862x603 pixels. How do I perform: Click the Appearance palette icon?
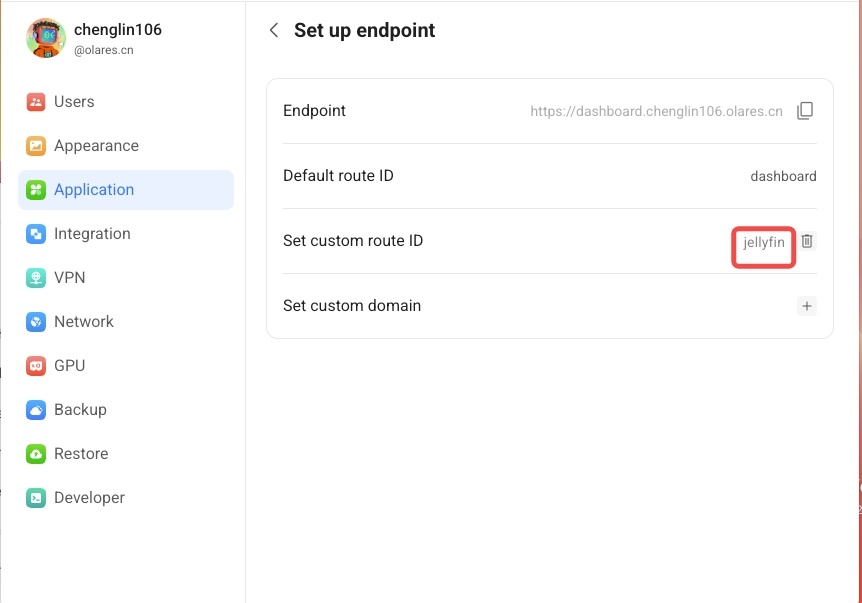pyautogui.click(x=36, y=146)
